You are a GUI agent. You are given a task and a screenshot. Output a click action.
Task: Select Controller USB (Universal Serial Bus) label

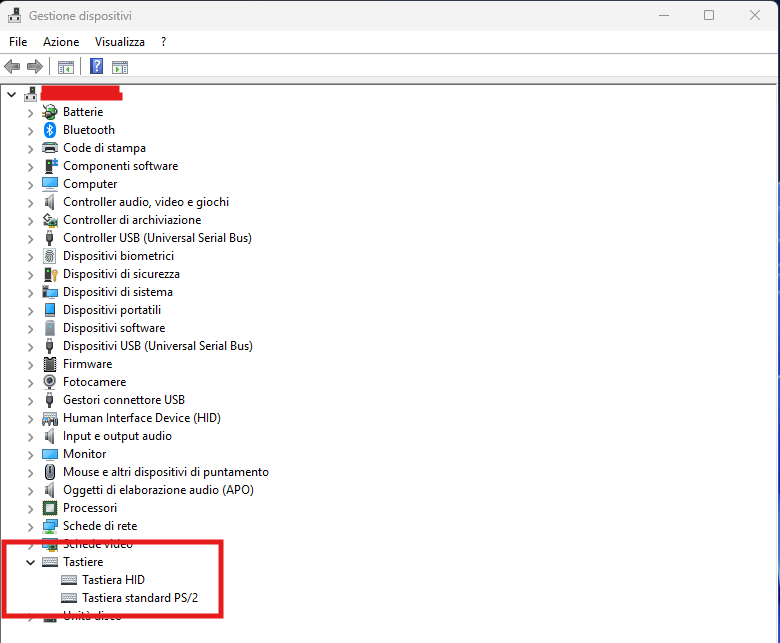[157, 238]
